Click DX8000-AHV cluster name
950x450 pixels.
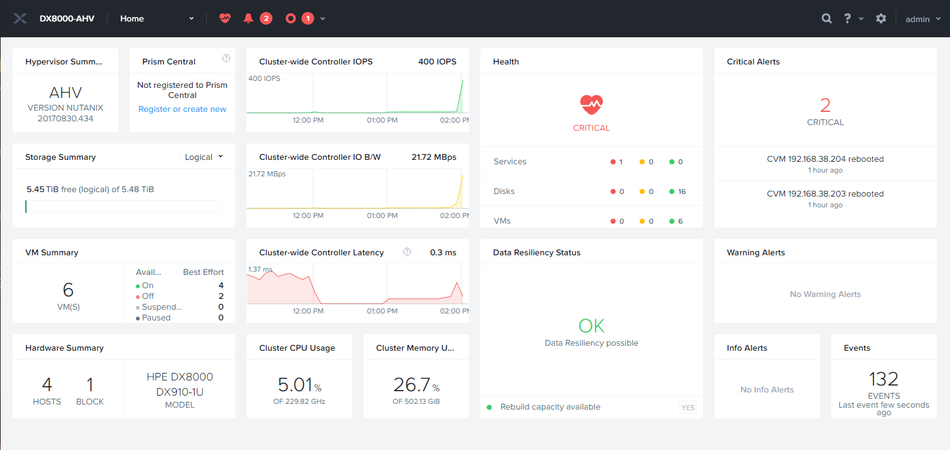pyautogui.click(x=65, y=19)
